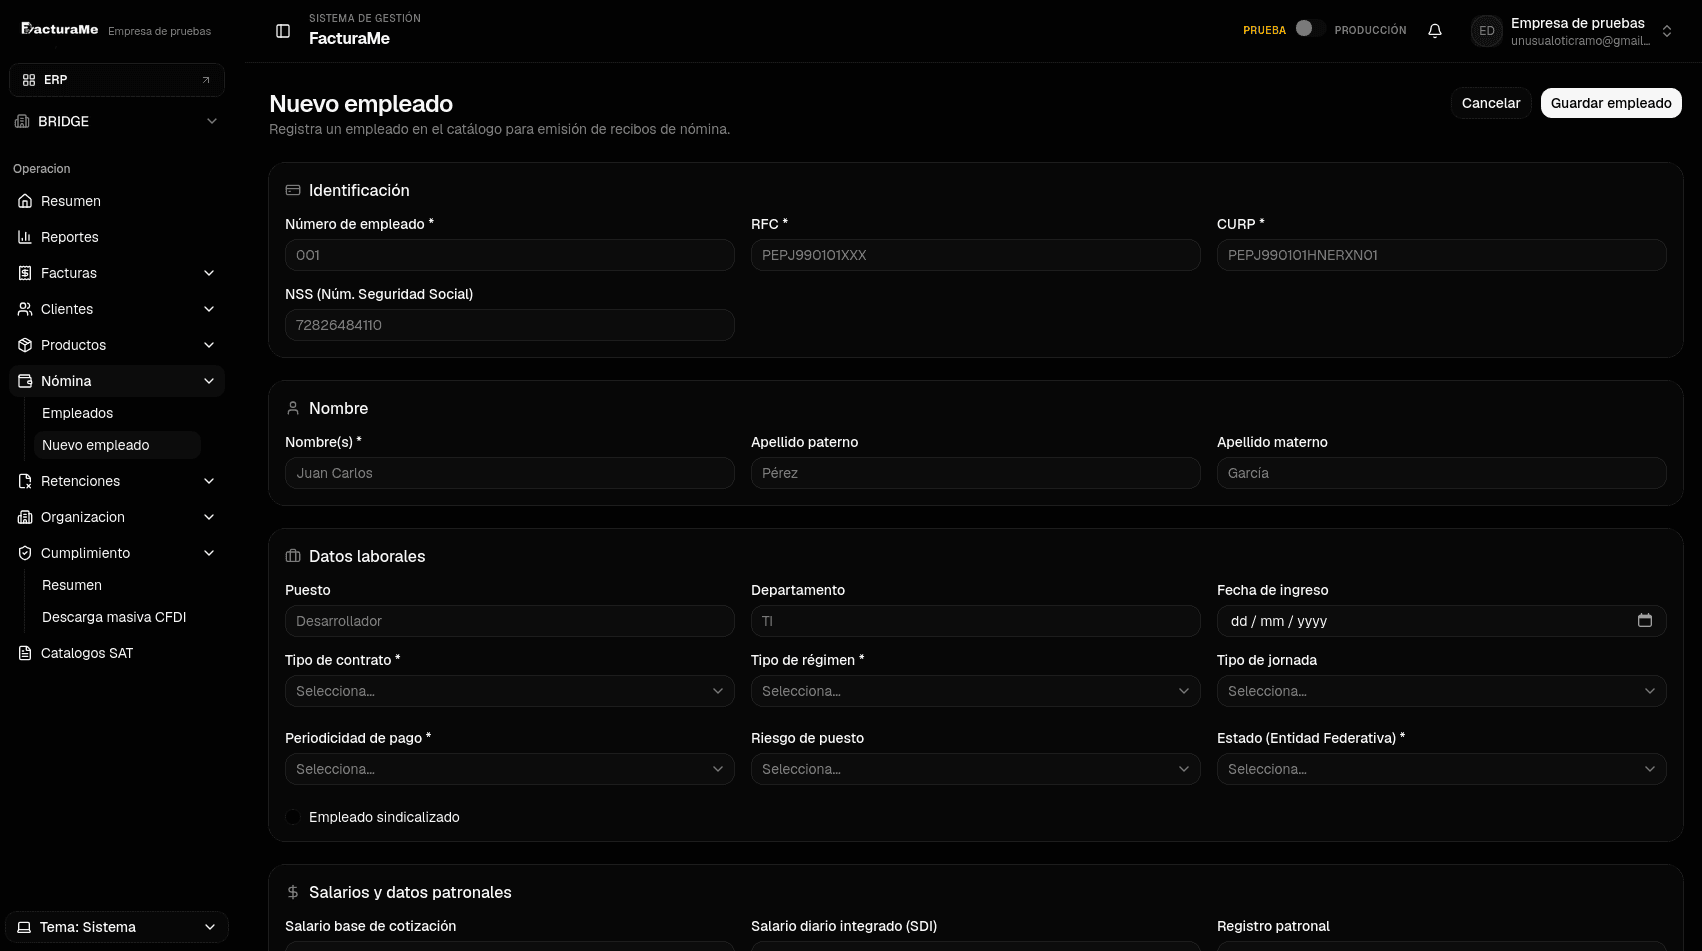
Task: Click the ERP external arrow icon
Action: pyautogui.click(x=206, y=80)
